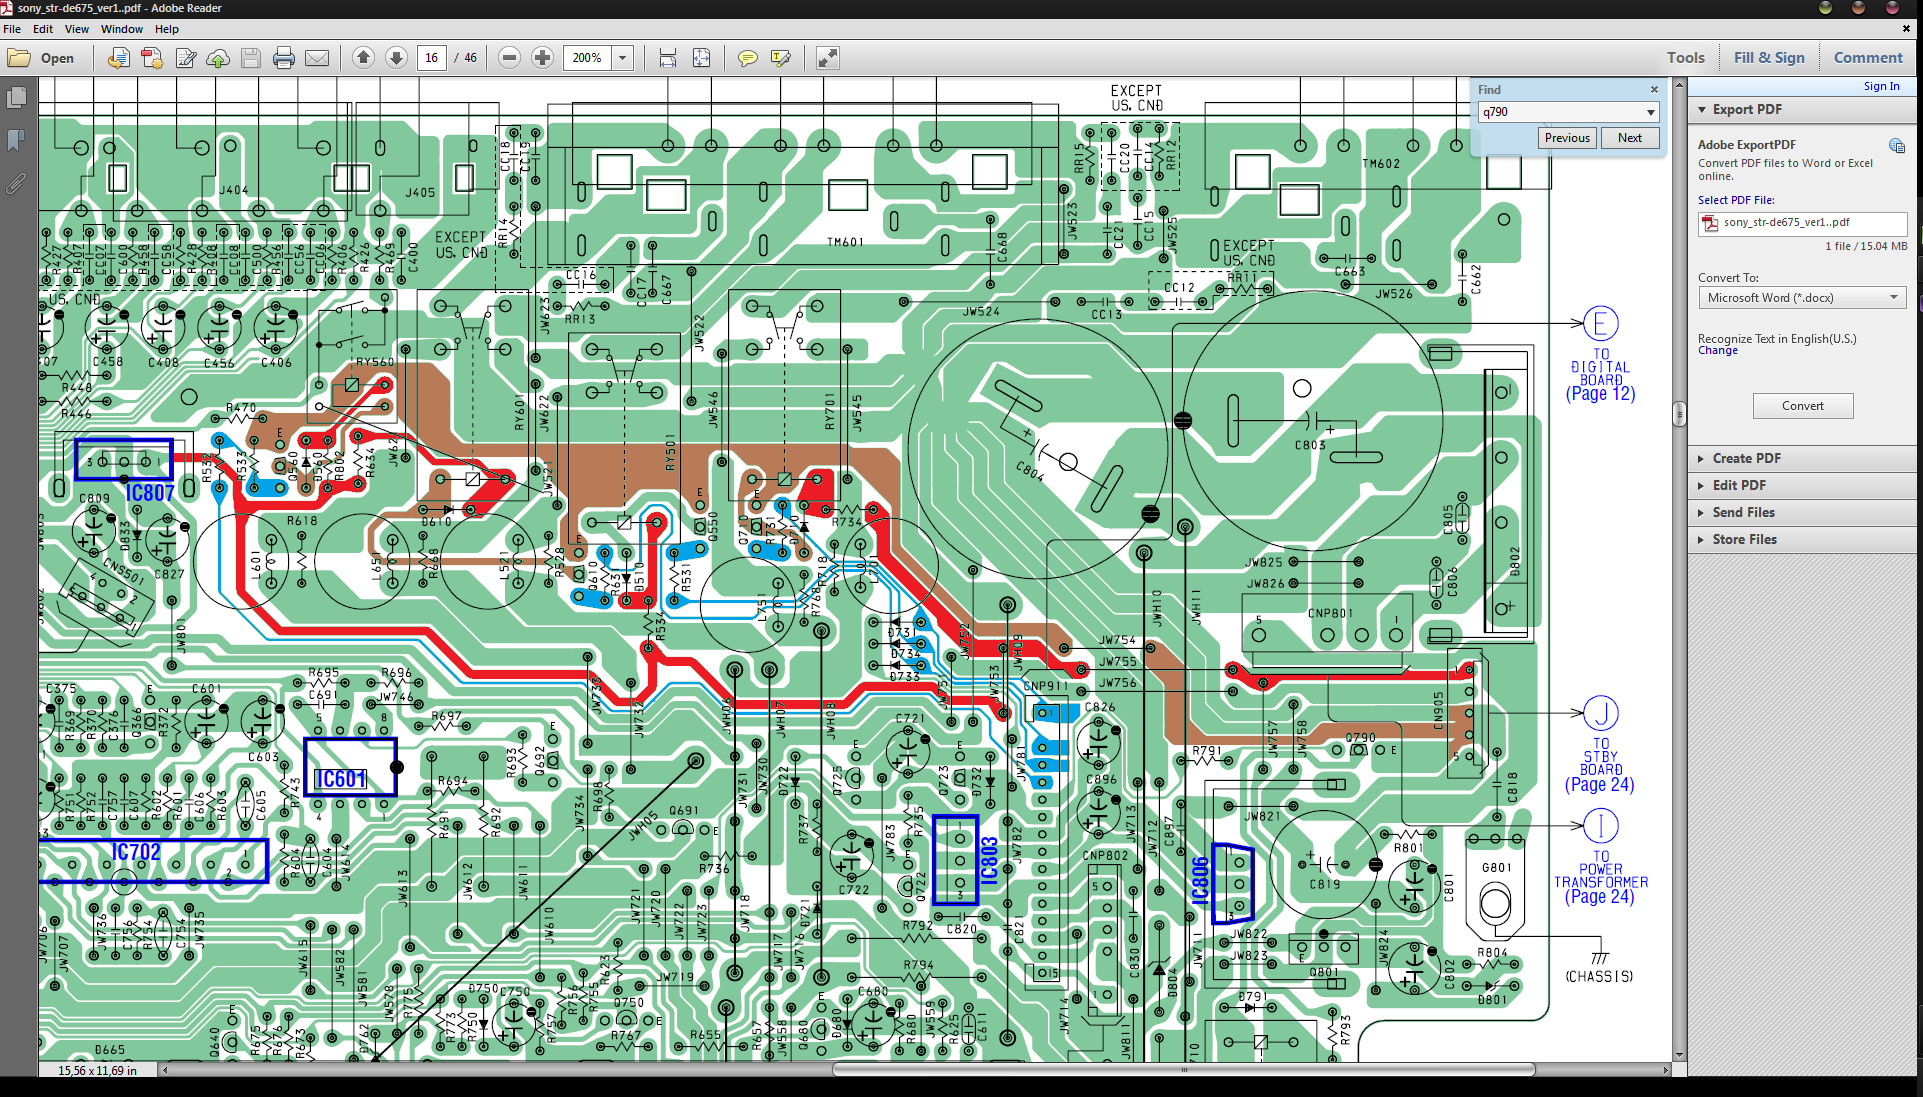The image size is (1923, 1097).
Task: Expand the Send Files section
Action: point(1742,512)
